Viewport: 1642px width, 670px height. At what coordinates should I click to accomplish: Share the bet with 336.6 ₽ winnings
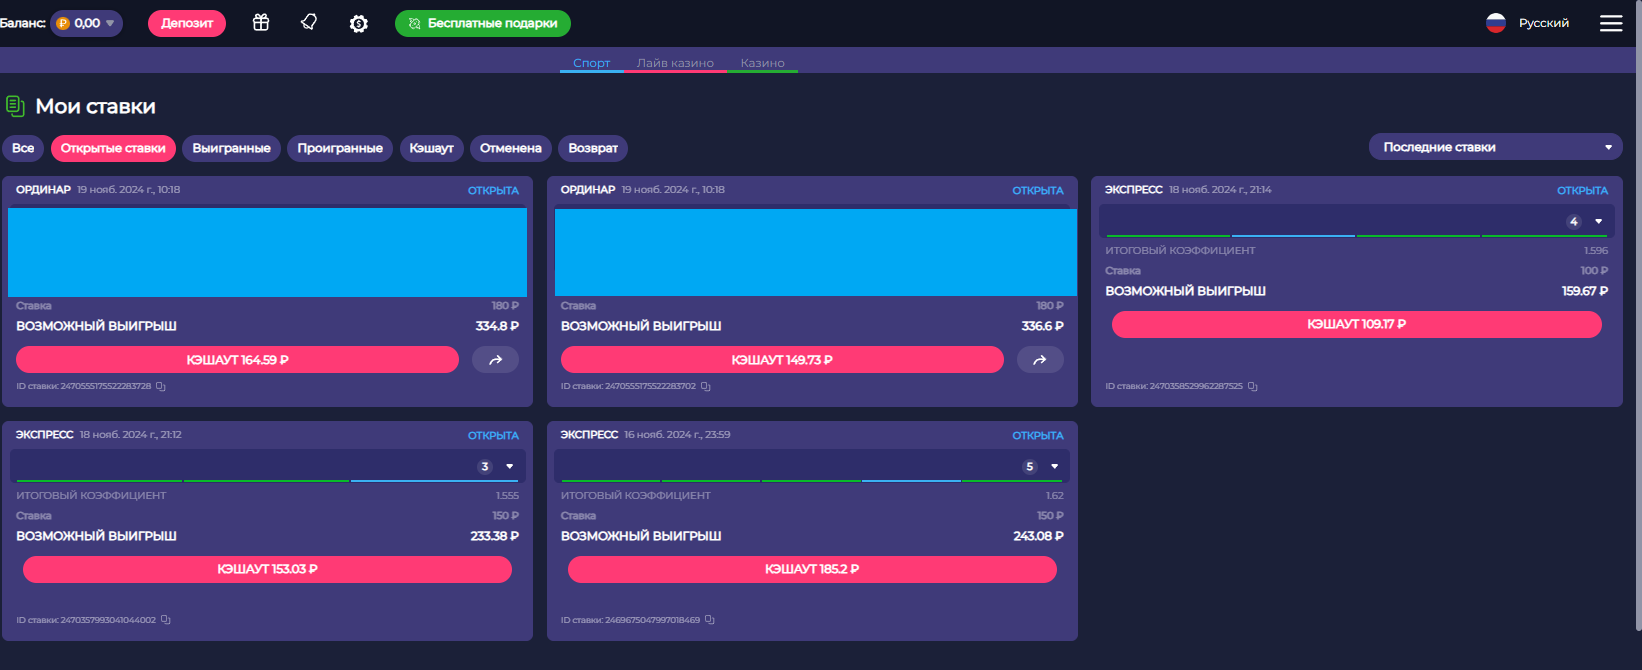pos(1040,360)
